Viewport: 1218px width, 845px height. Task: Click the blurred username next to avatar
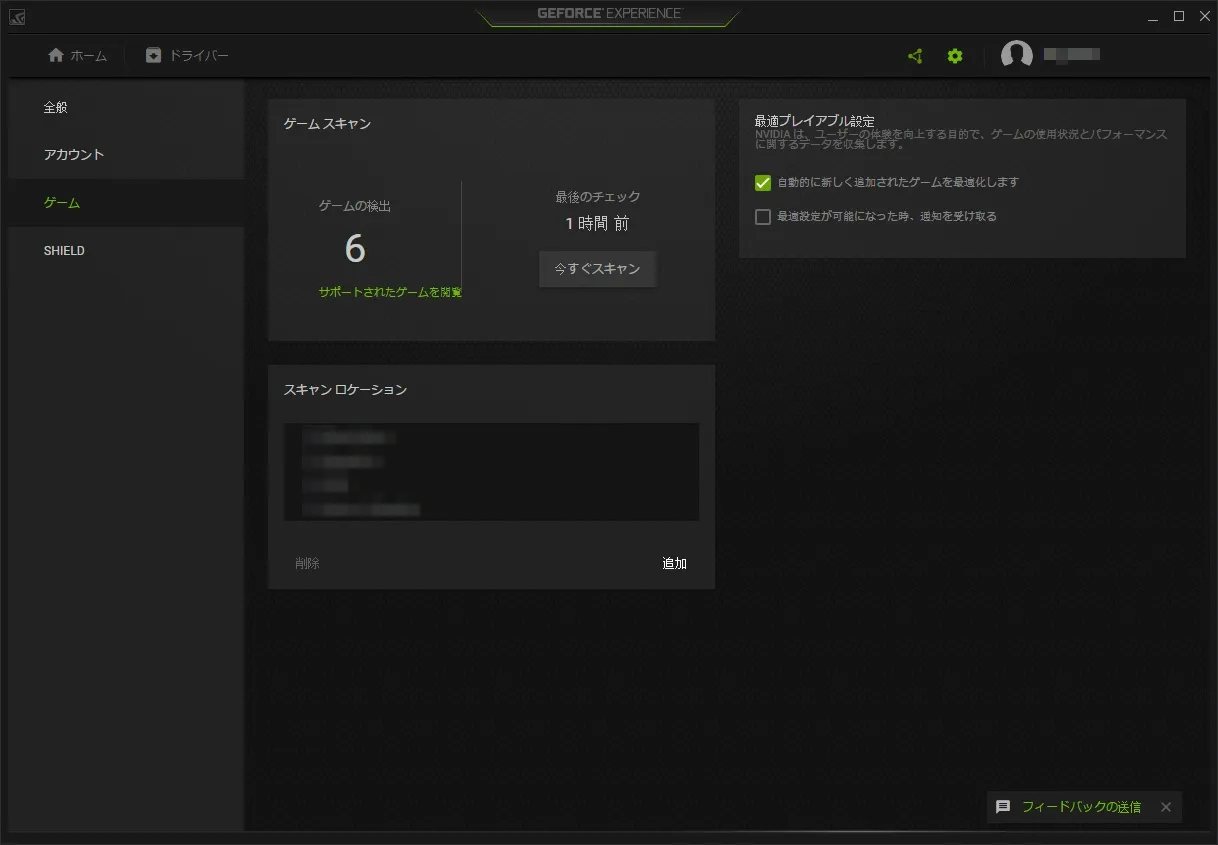coord(1072,55)
